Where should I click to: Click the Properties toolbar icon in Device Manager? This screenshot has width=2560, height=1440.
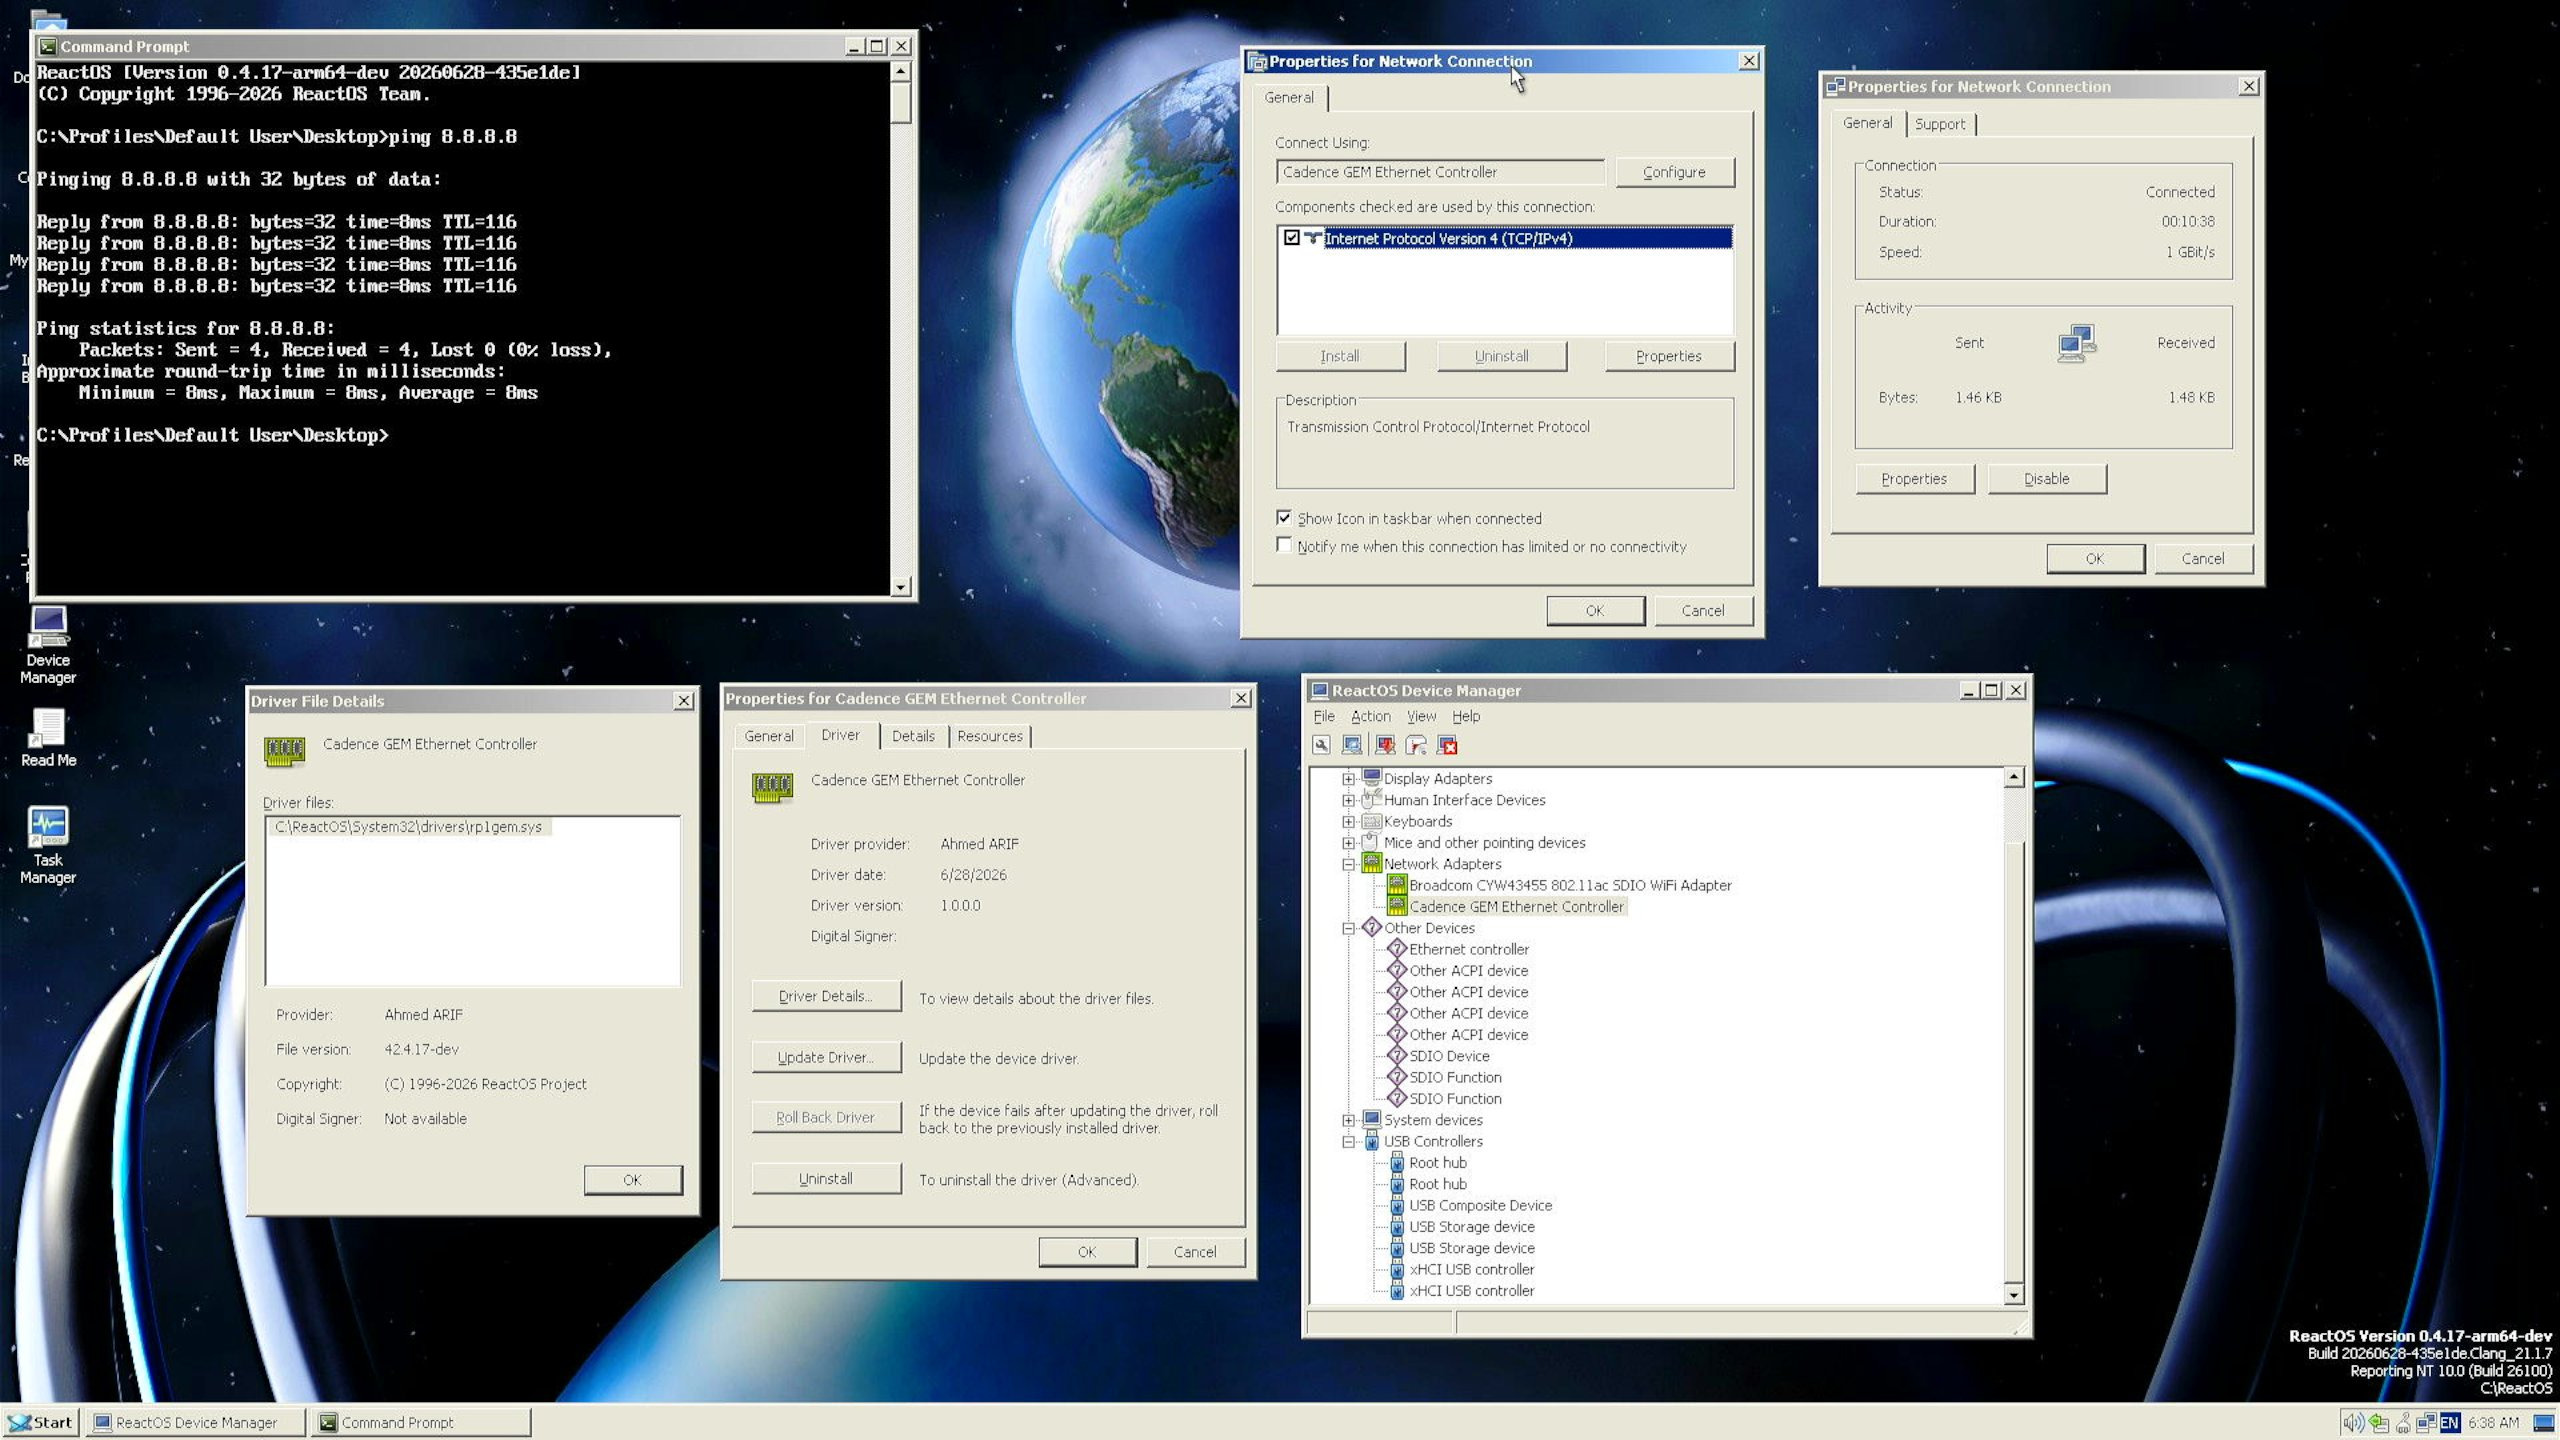point(1321,745)
